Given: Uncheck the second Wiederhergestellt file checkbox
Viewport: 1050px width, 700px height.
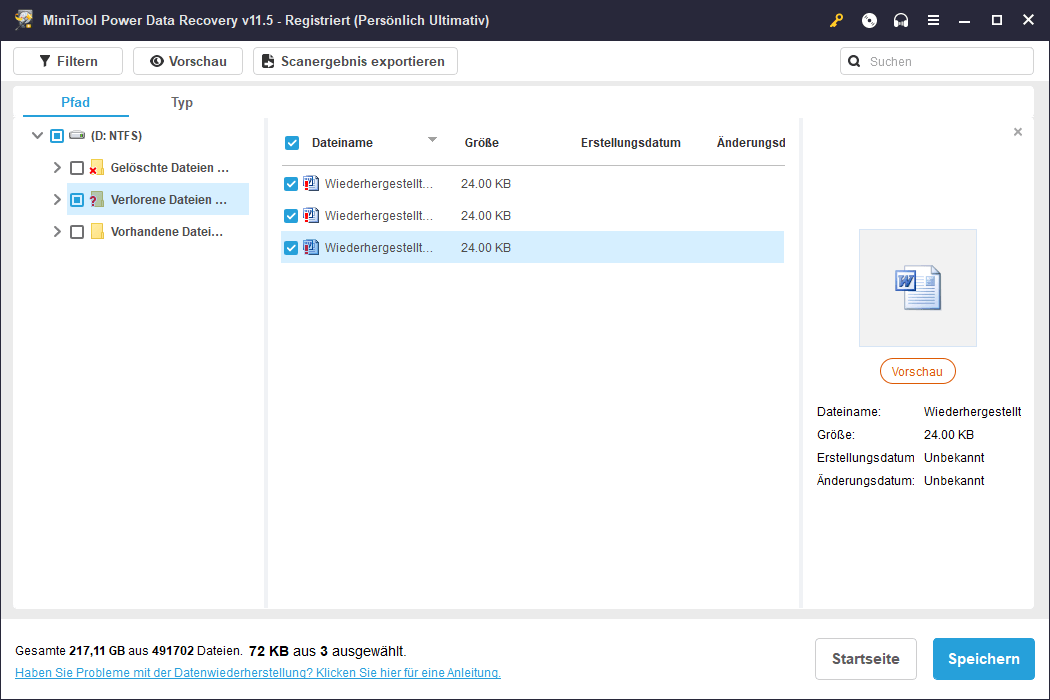Looking at the screenshot, I should (x=291, y=216).
